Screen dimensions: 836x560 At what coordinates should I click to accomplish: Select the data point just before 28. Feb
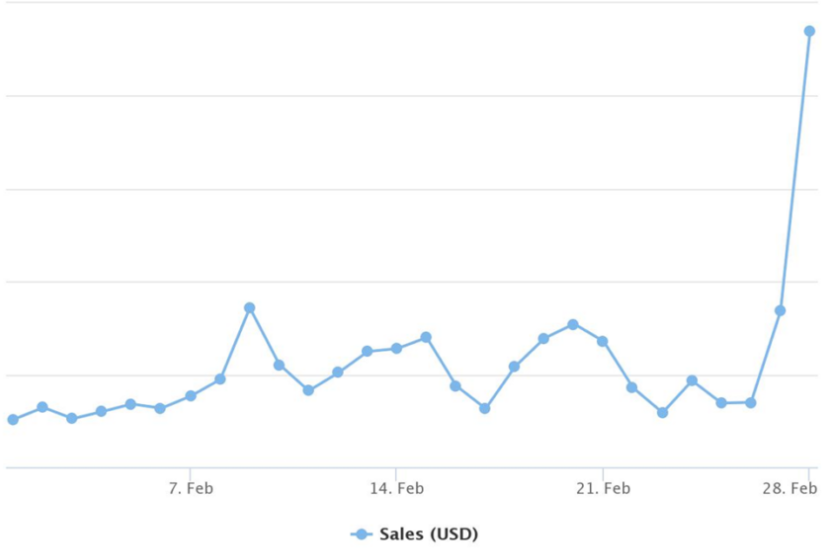780,310
